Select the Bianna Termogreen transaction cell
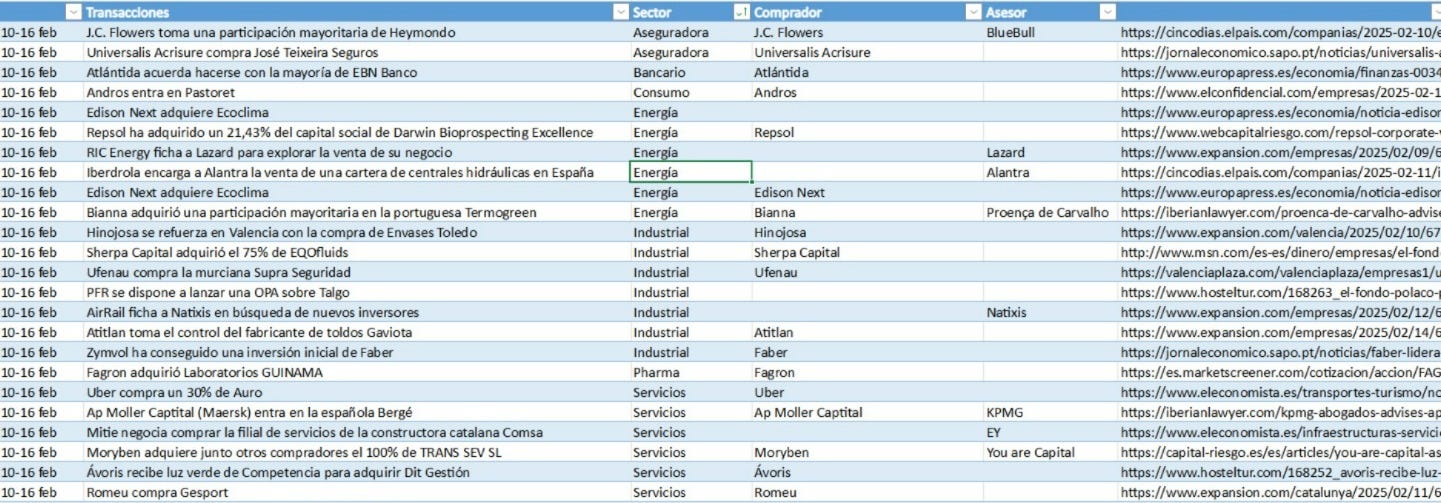Viewport: 1441px width, 503px height. coord(355,212)
